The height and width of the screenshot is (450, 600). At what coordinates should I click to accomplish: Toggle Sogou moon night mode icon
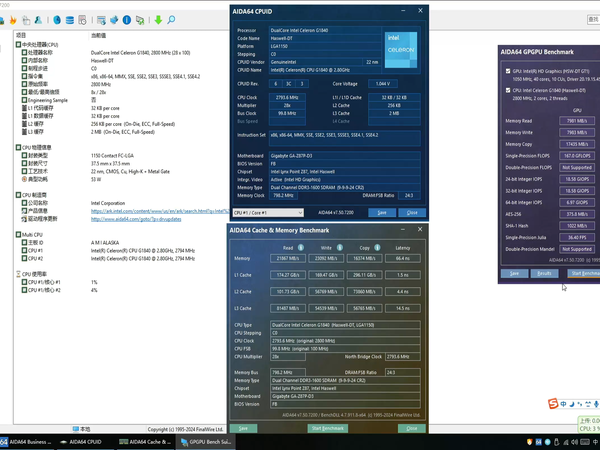[572, 404]
